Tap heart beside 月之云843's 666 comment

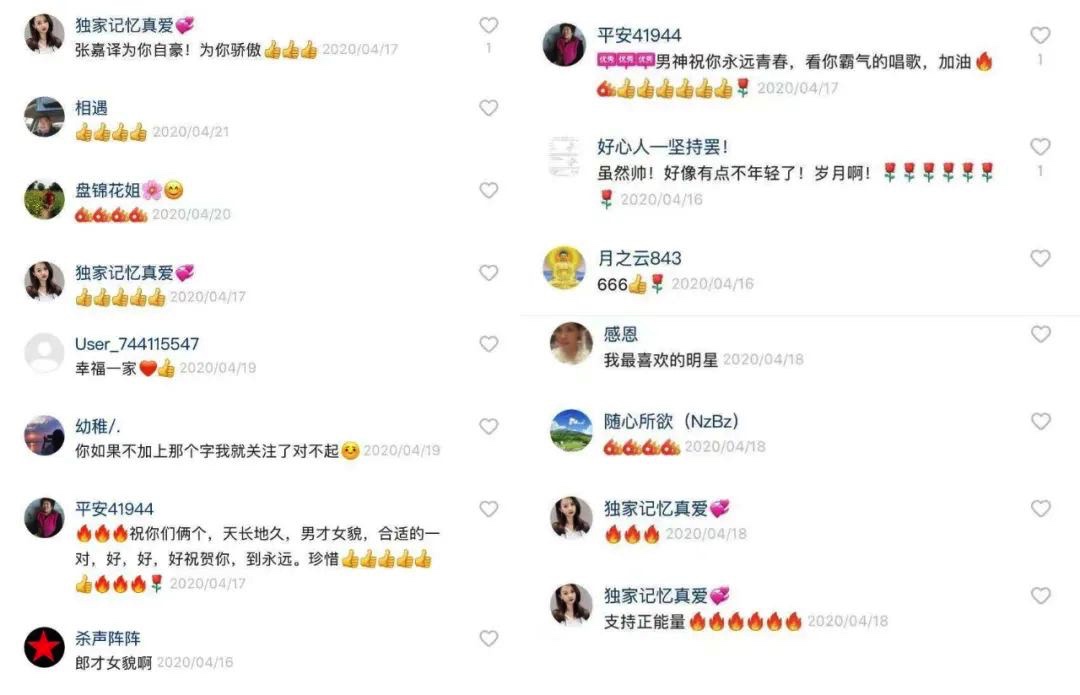point(1040,258)
